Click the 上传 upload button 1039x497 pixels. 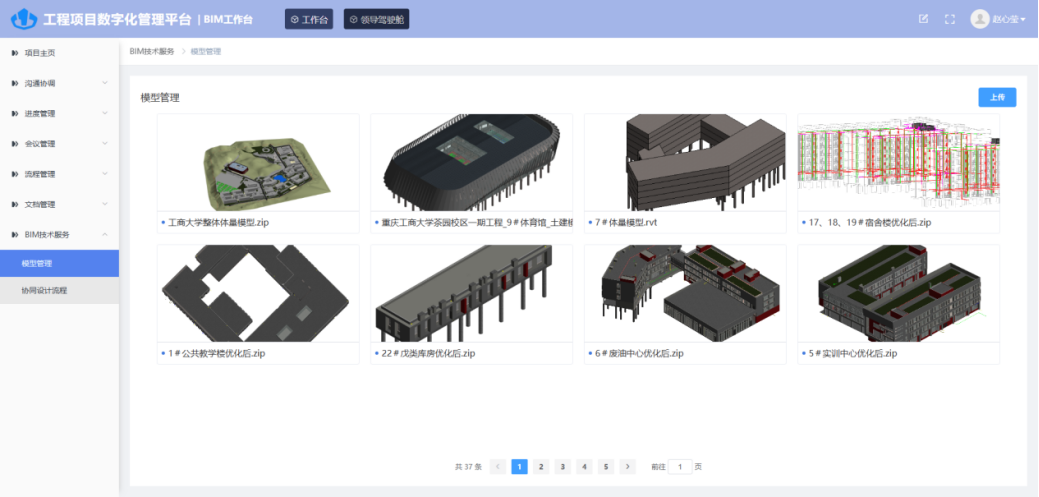(x=996, y=97)
